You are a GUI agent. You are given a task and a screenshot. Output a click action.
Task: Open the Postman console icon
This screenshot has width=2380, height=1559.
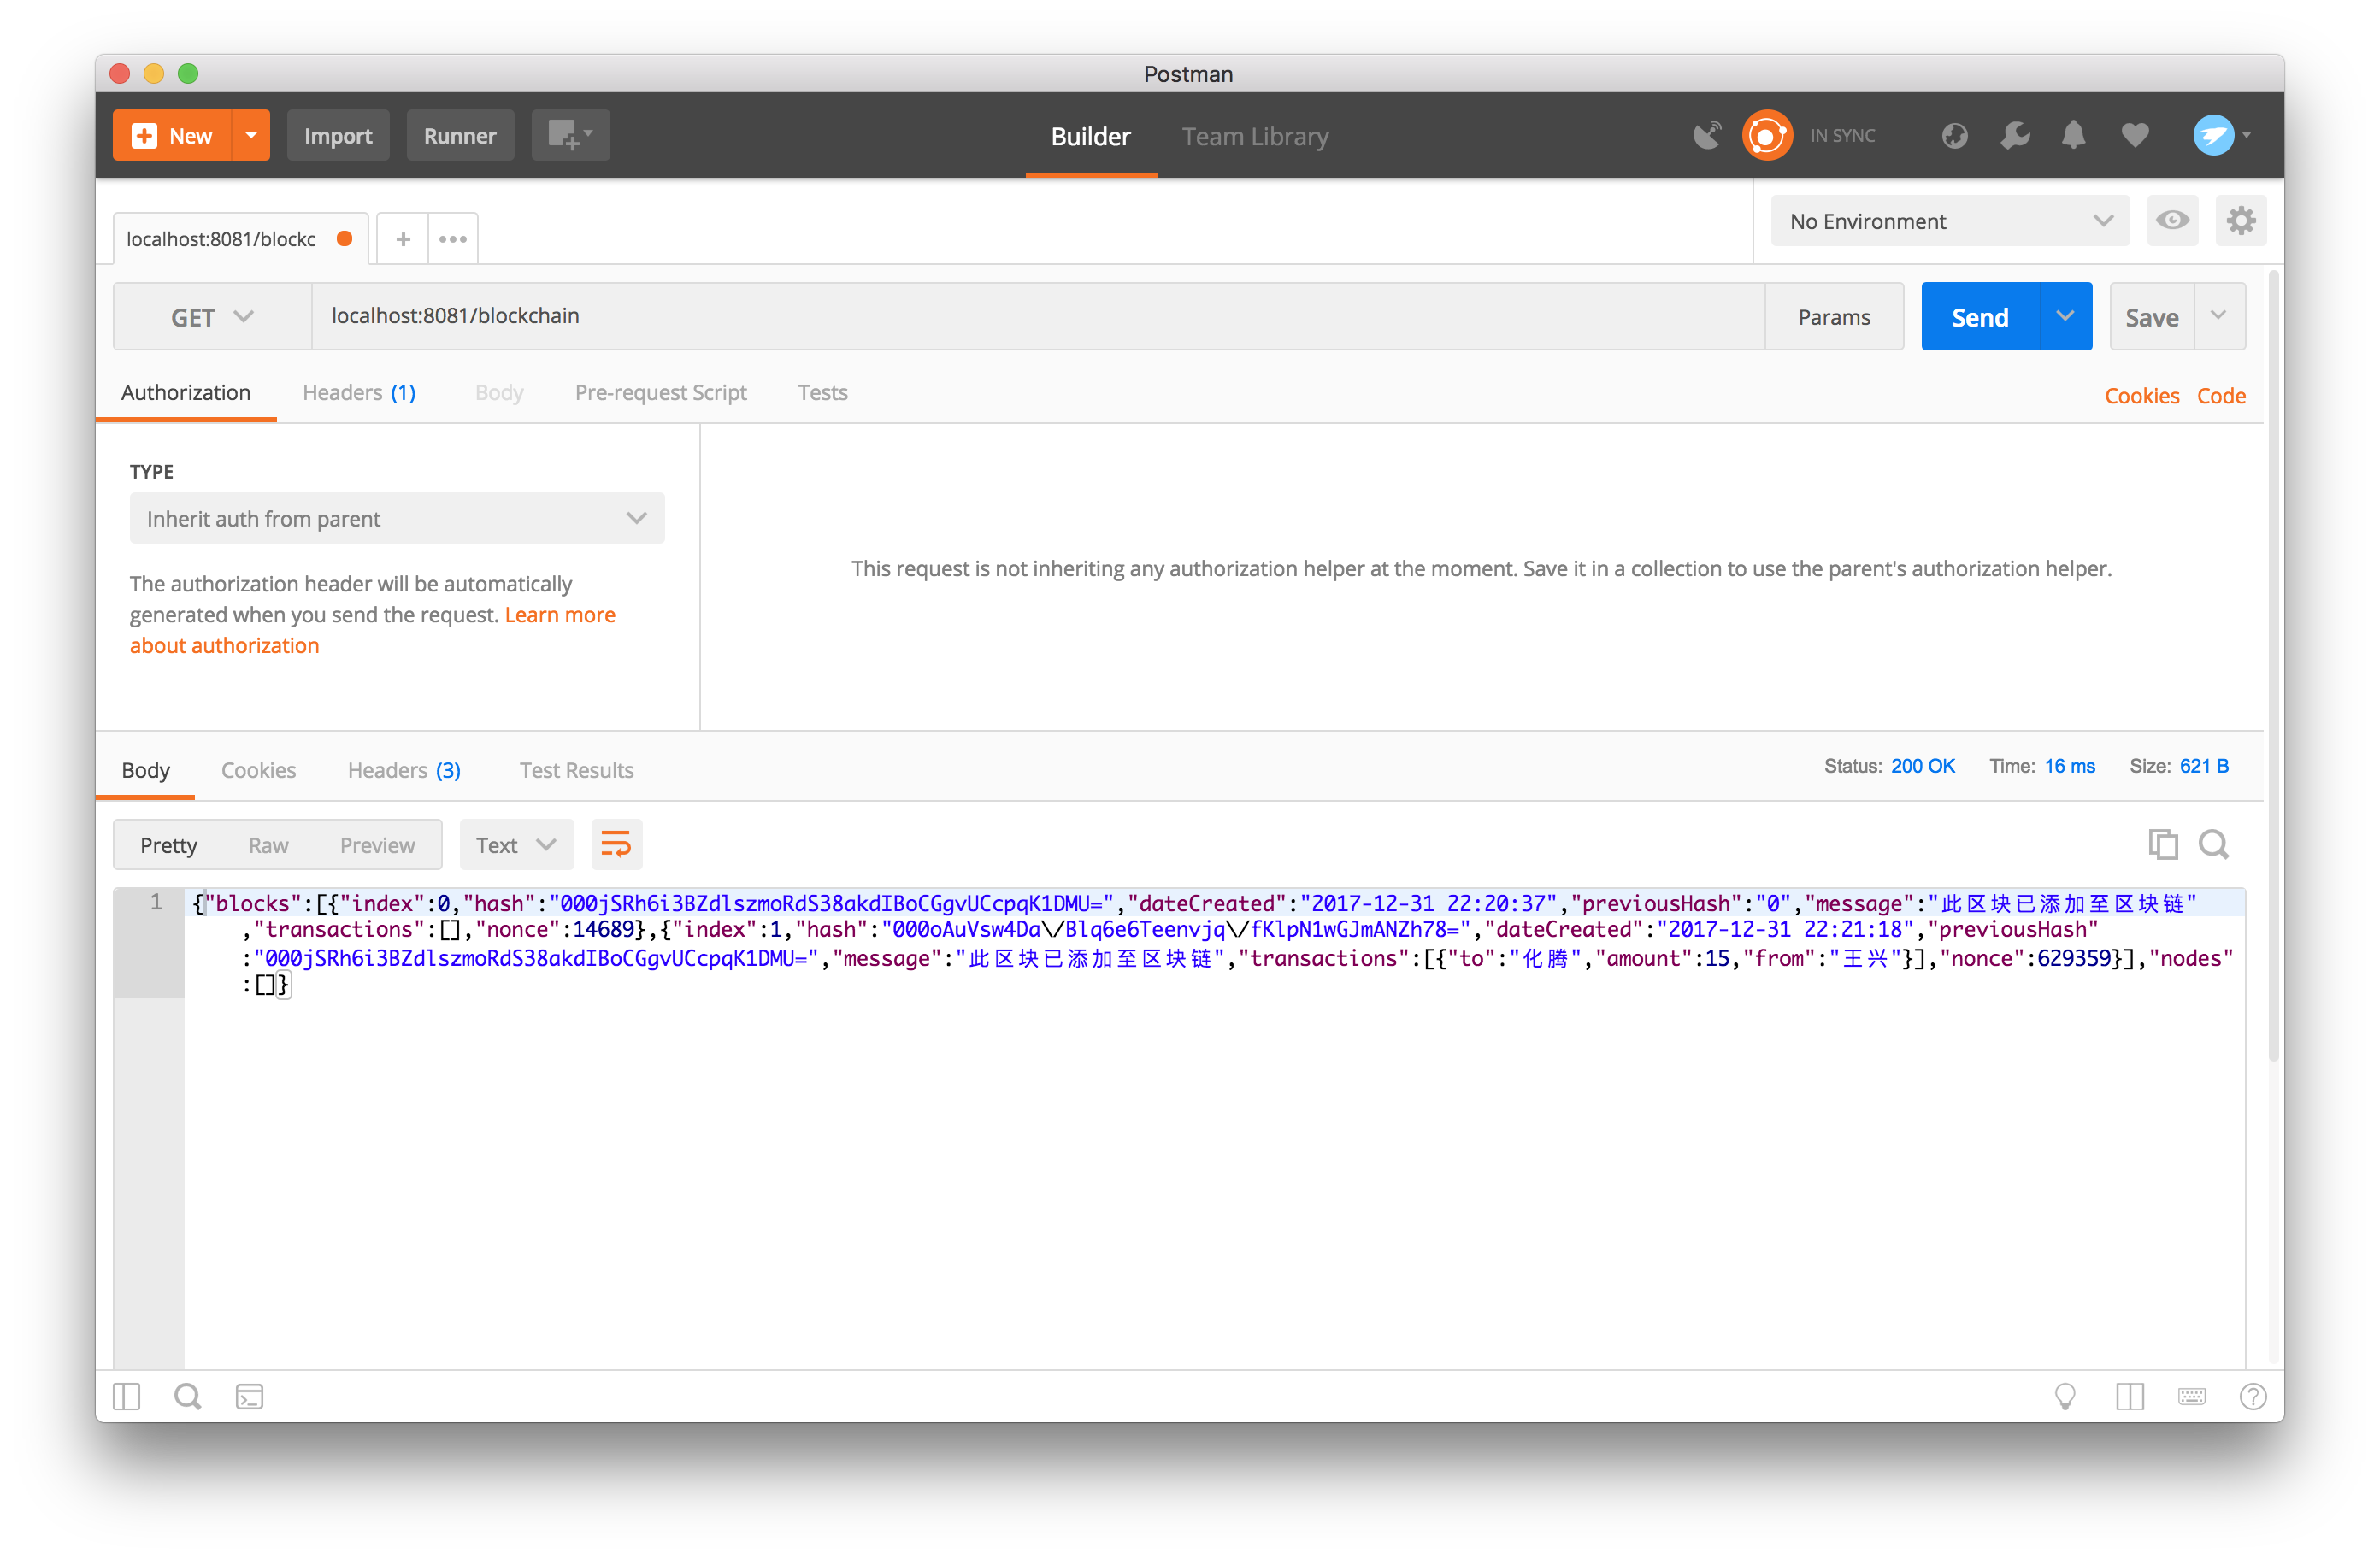point(249,1396)
